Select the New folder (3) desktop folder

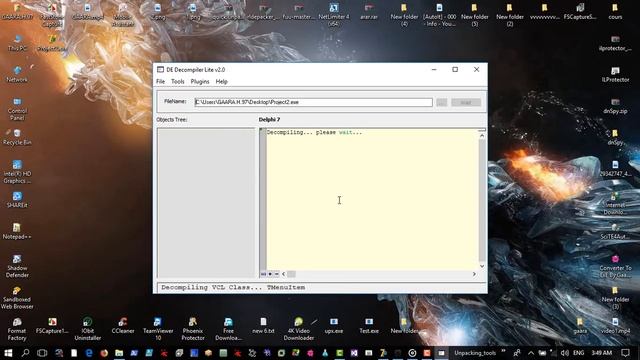click(x=615, y=297)
